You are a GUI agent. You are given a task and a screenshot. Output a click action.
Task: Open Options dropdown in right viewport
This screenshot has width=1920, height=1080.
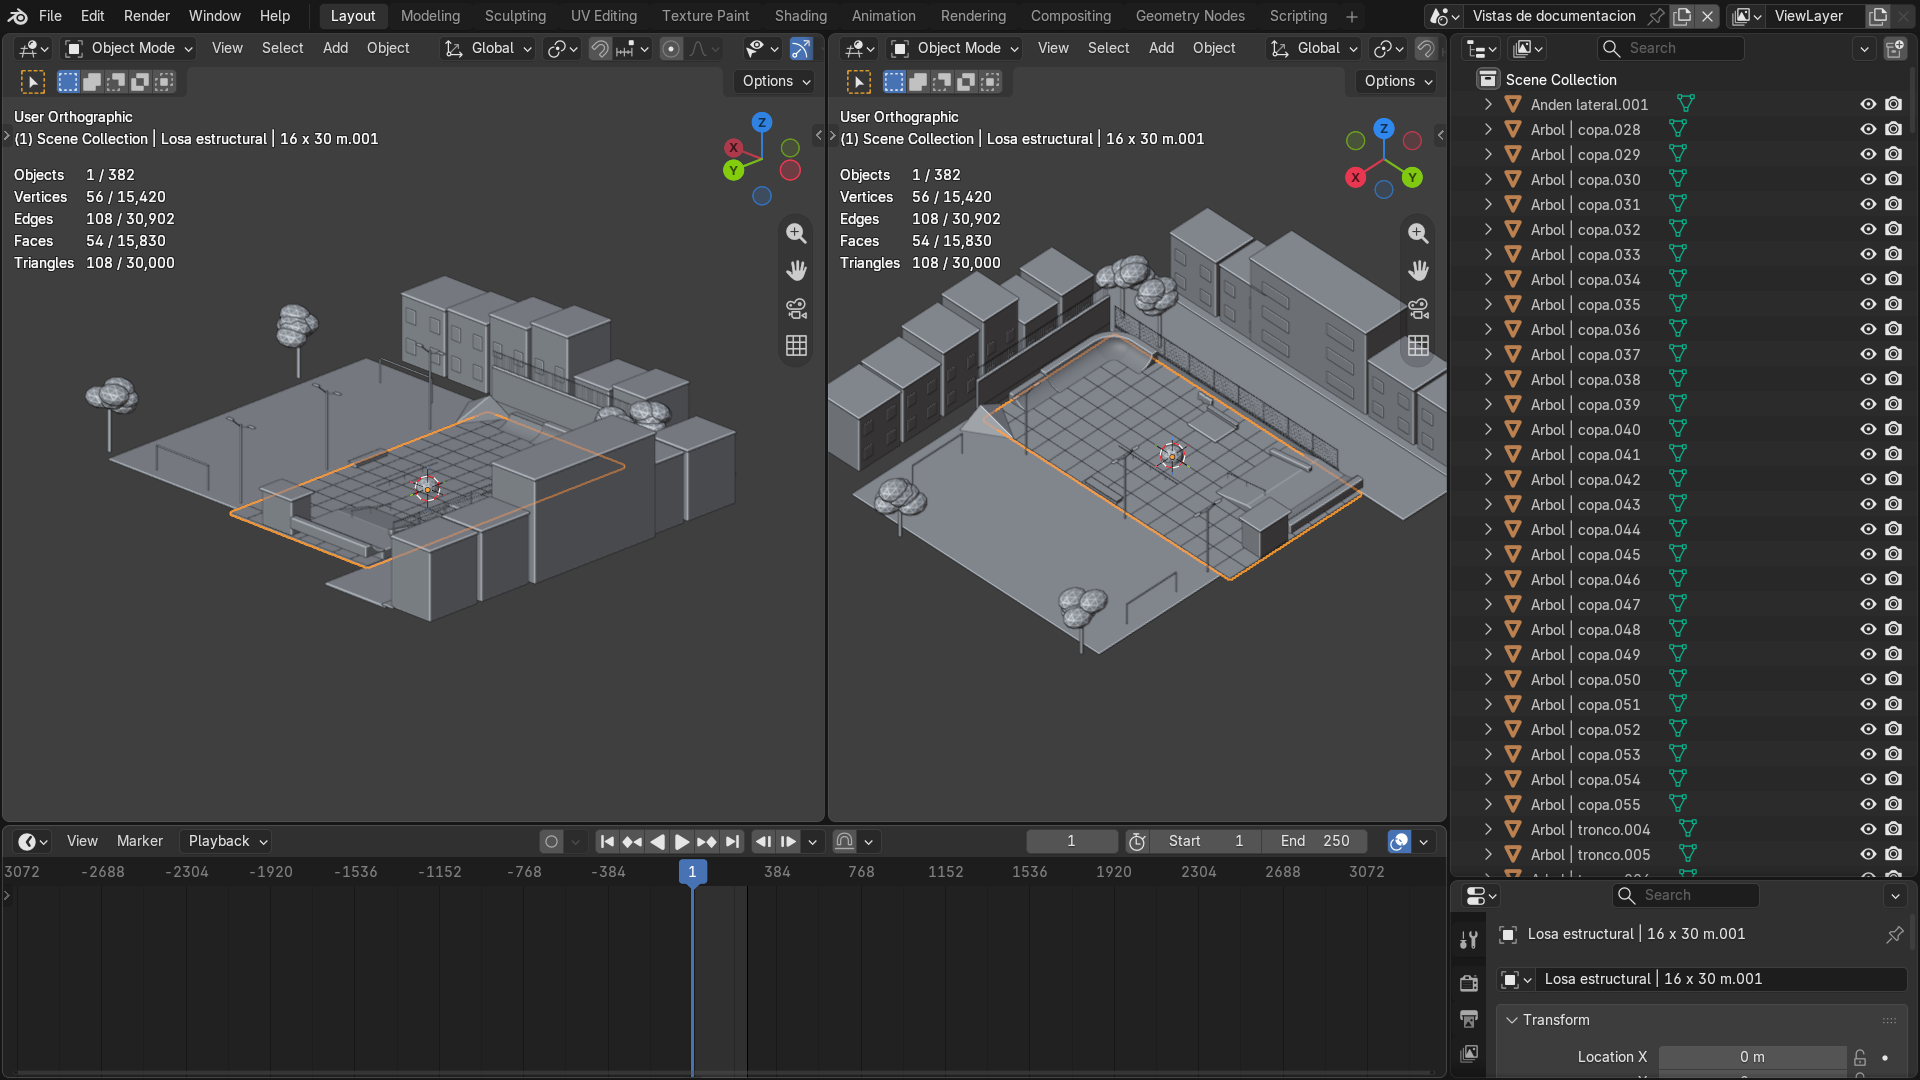(x=1398, y=82)
